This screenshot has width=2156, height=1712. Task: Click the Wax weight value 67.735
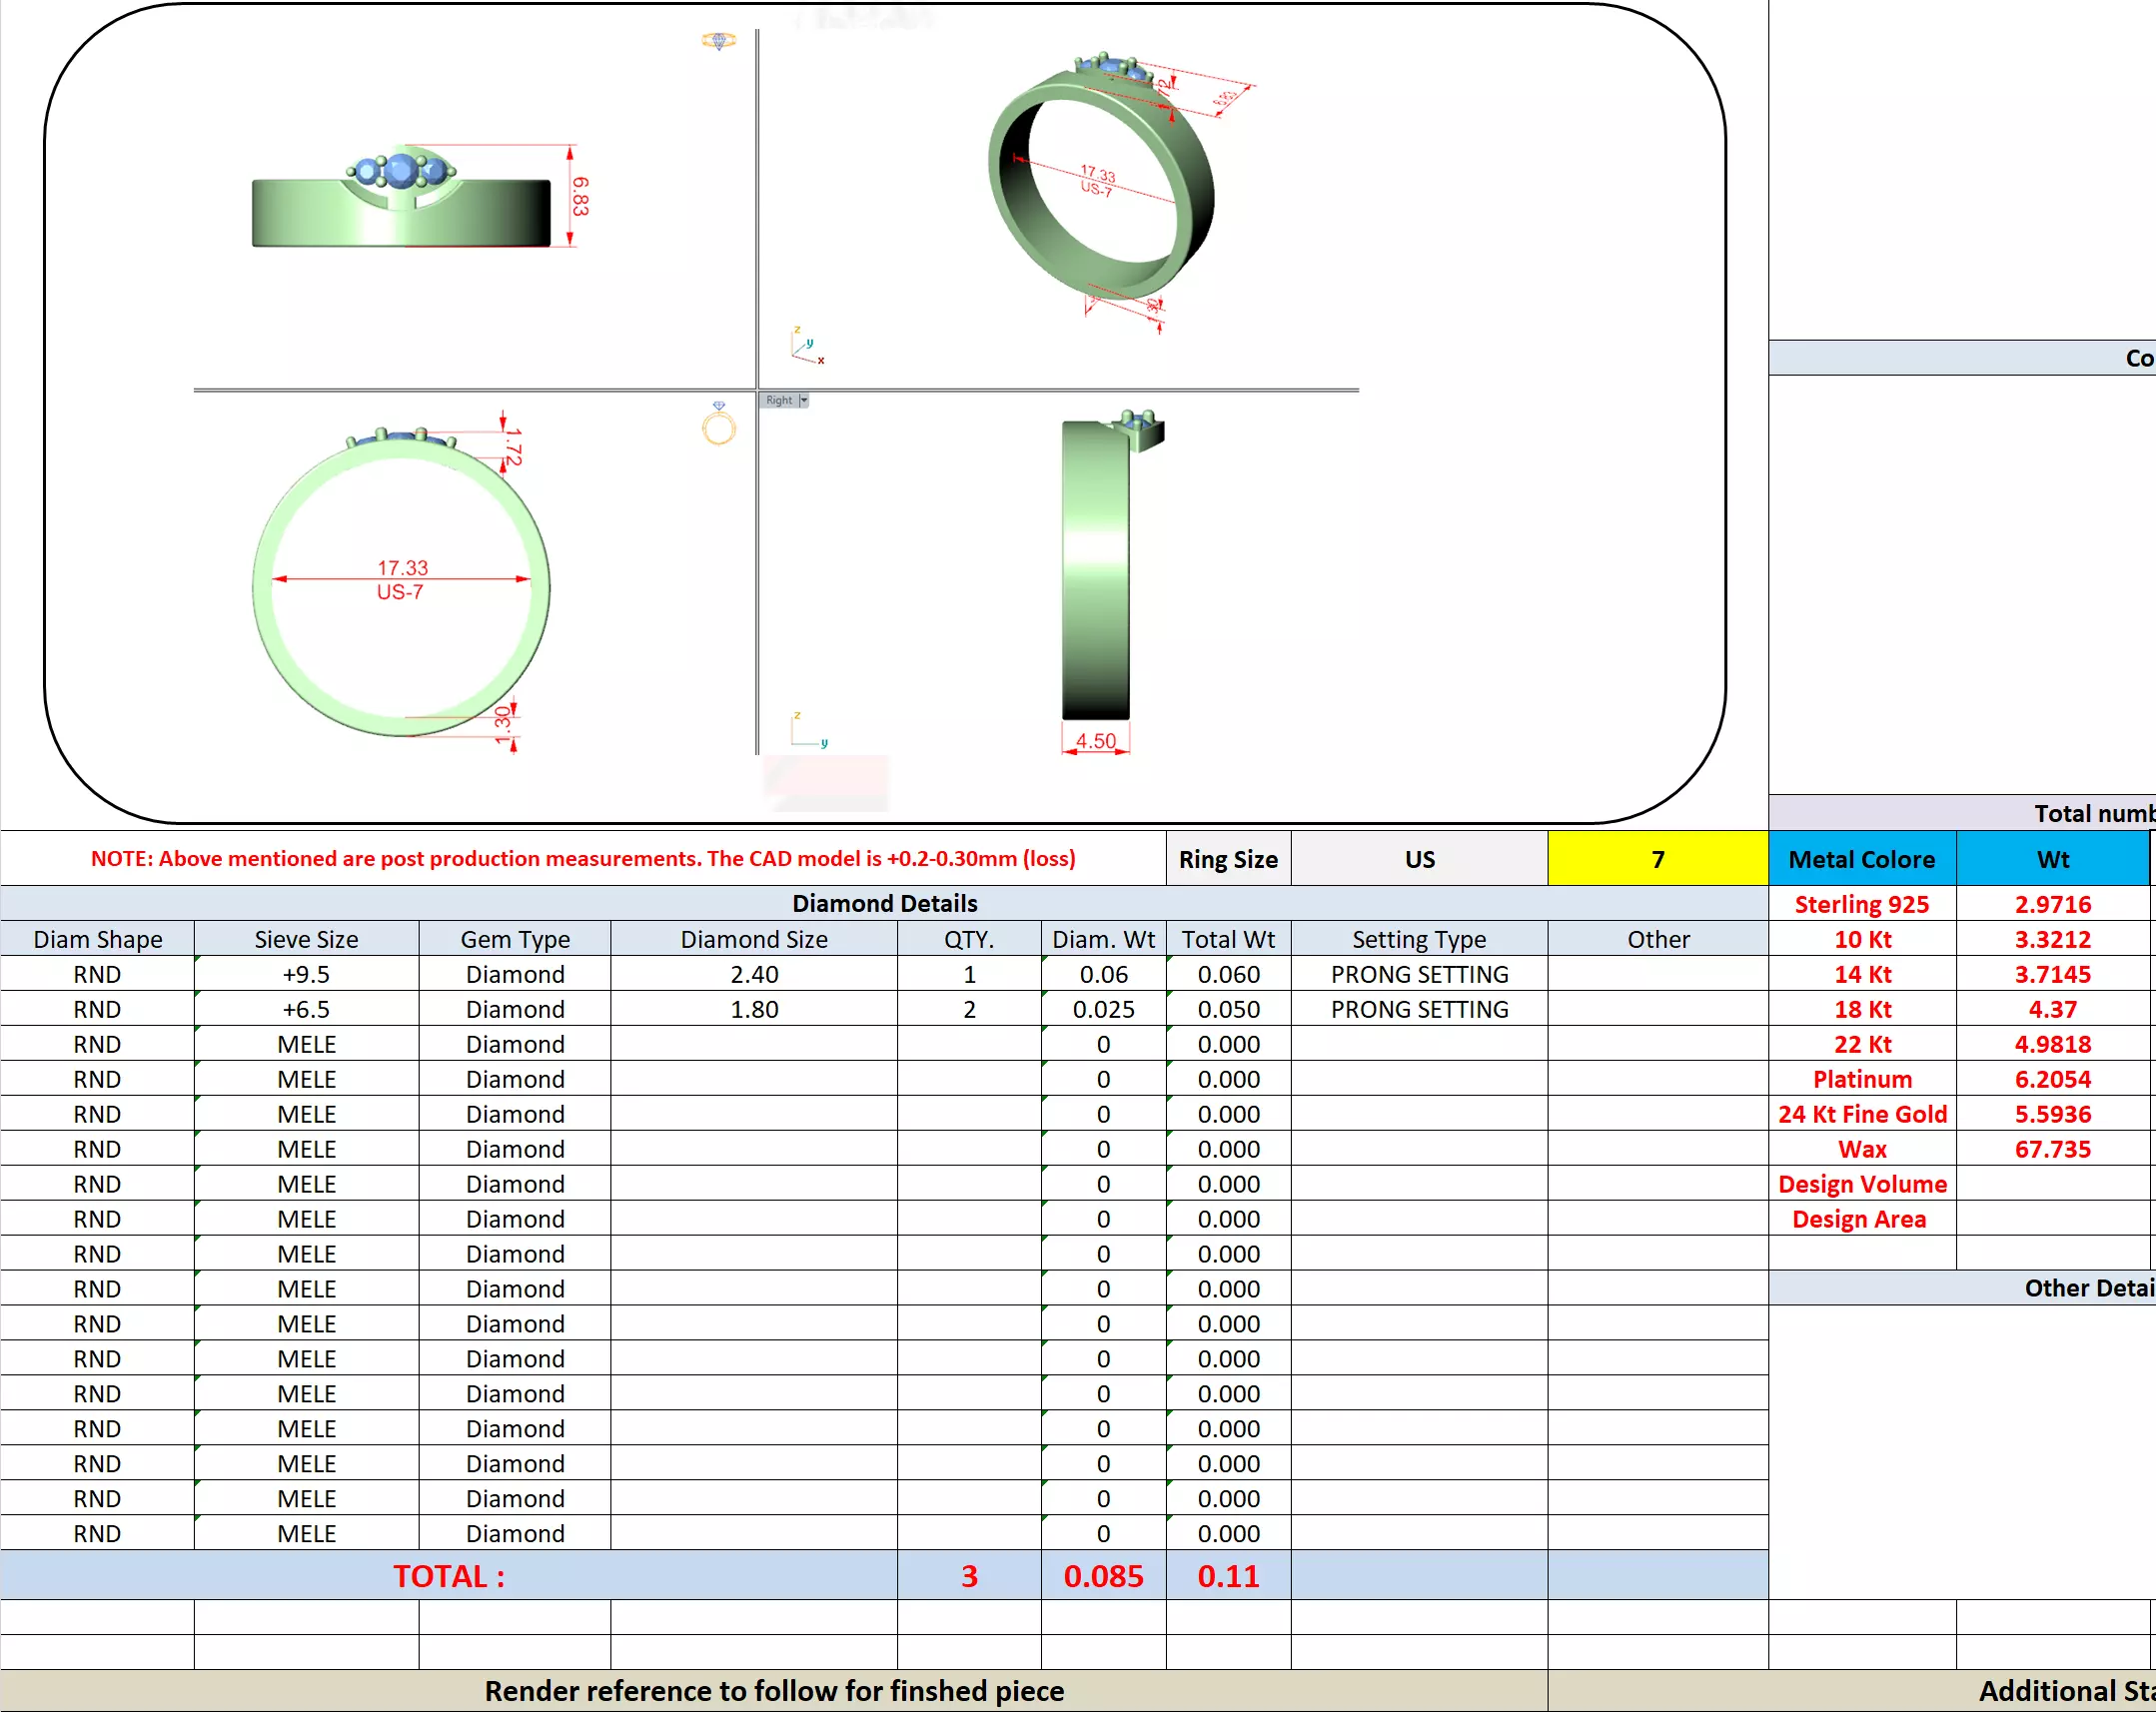point(2051,1149)
